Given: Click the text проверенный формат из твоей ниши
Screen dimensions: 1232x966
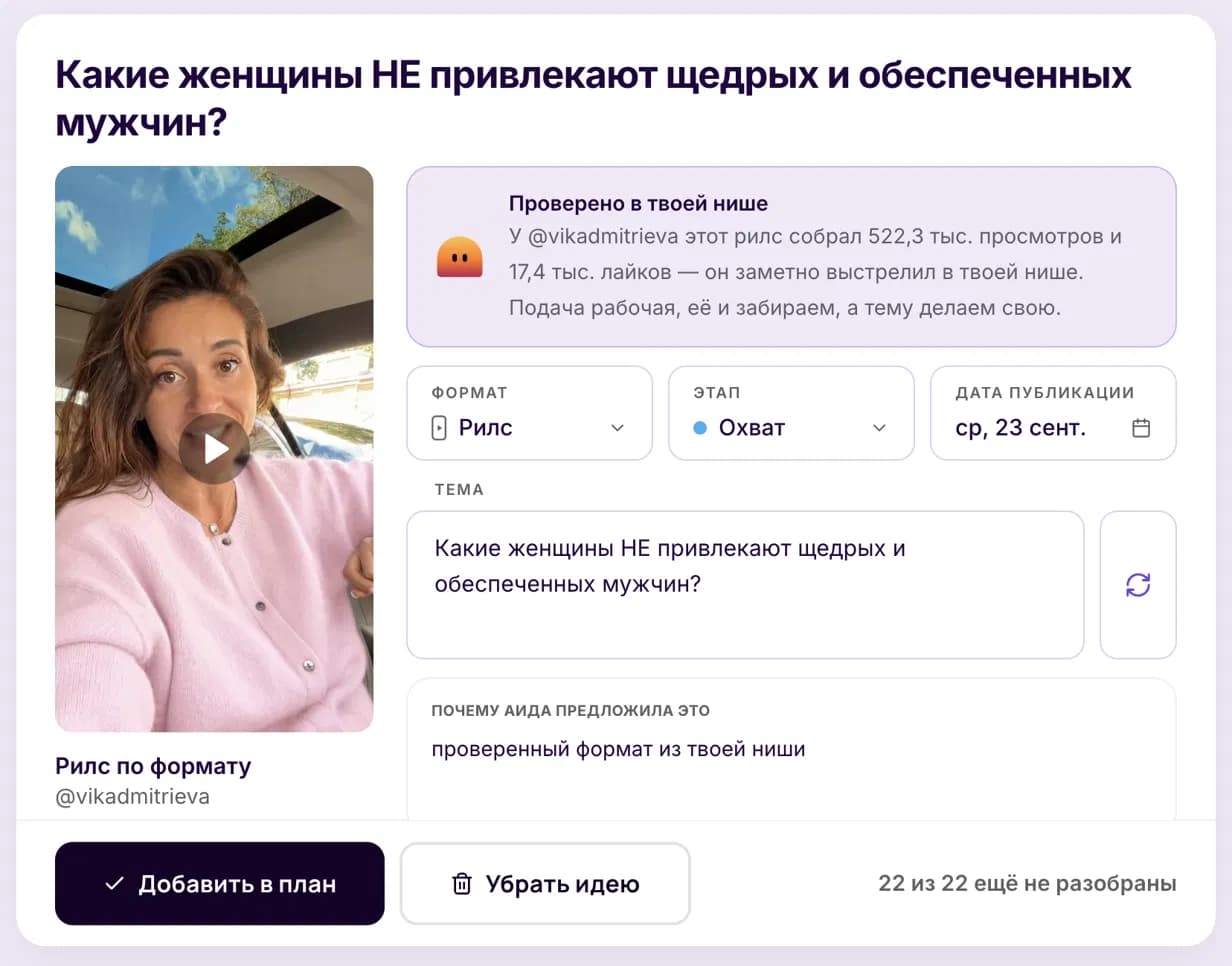Looking at the screenshot, I should tap(618, 749).
